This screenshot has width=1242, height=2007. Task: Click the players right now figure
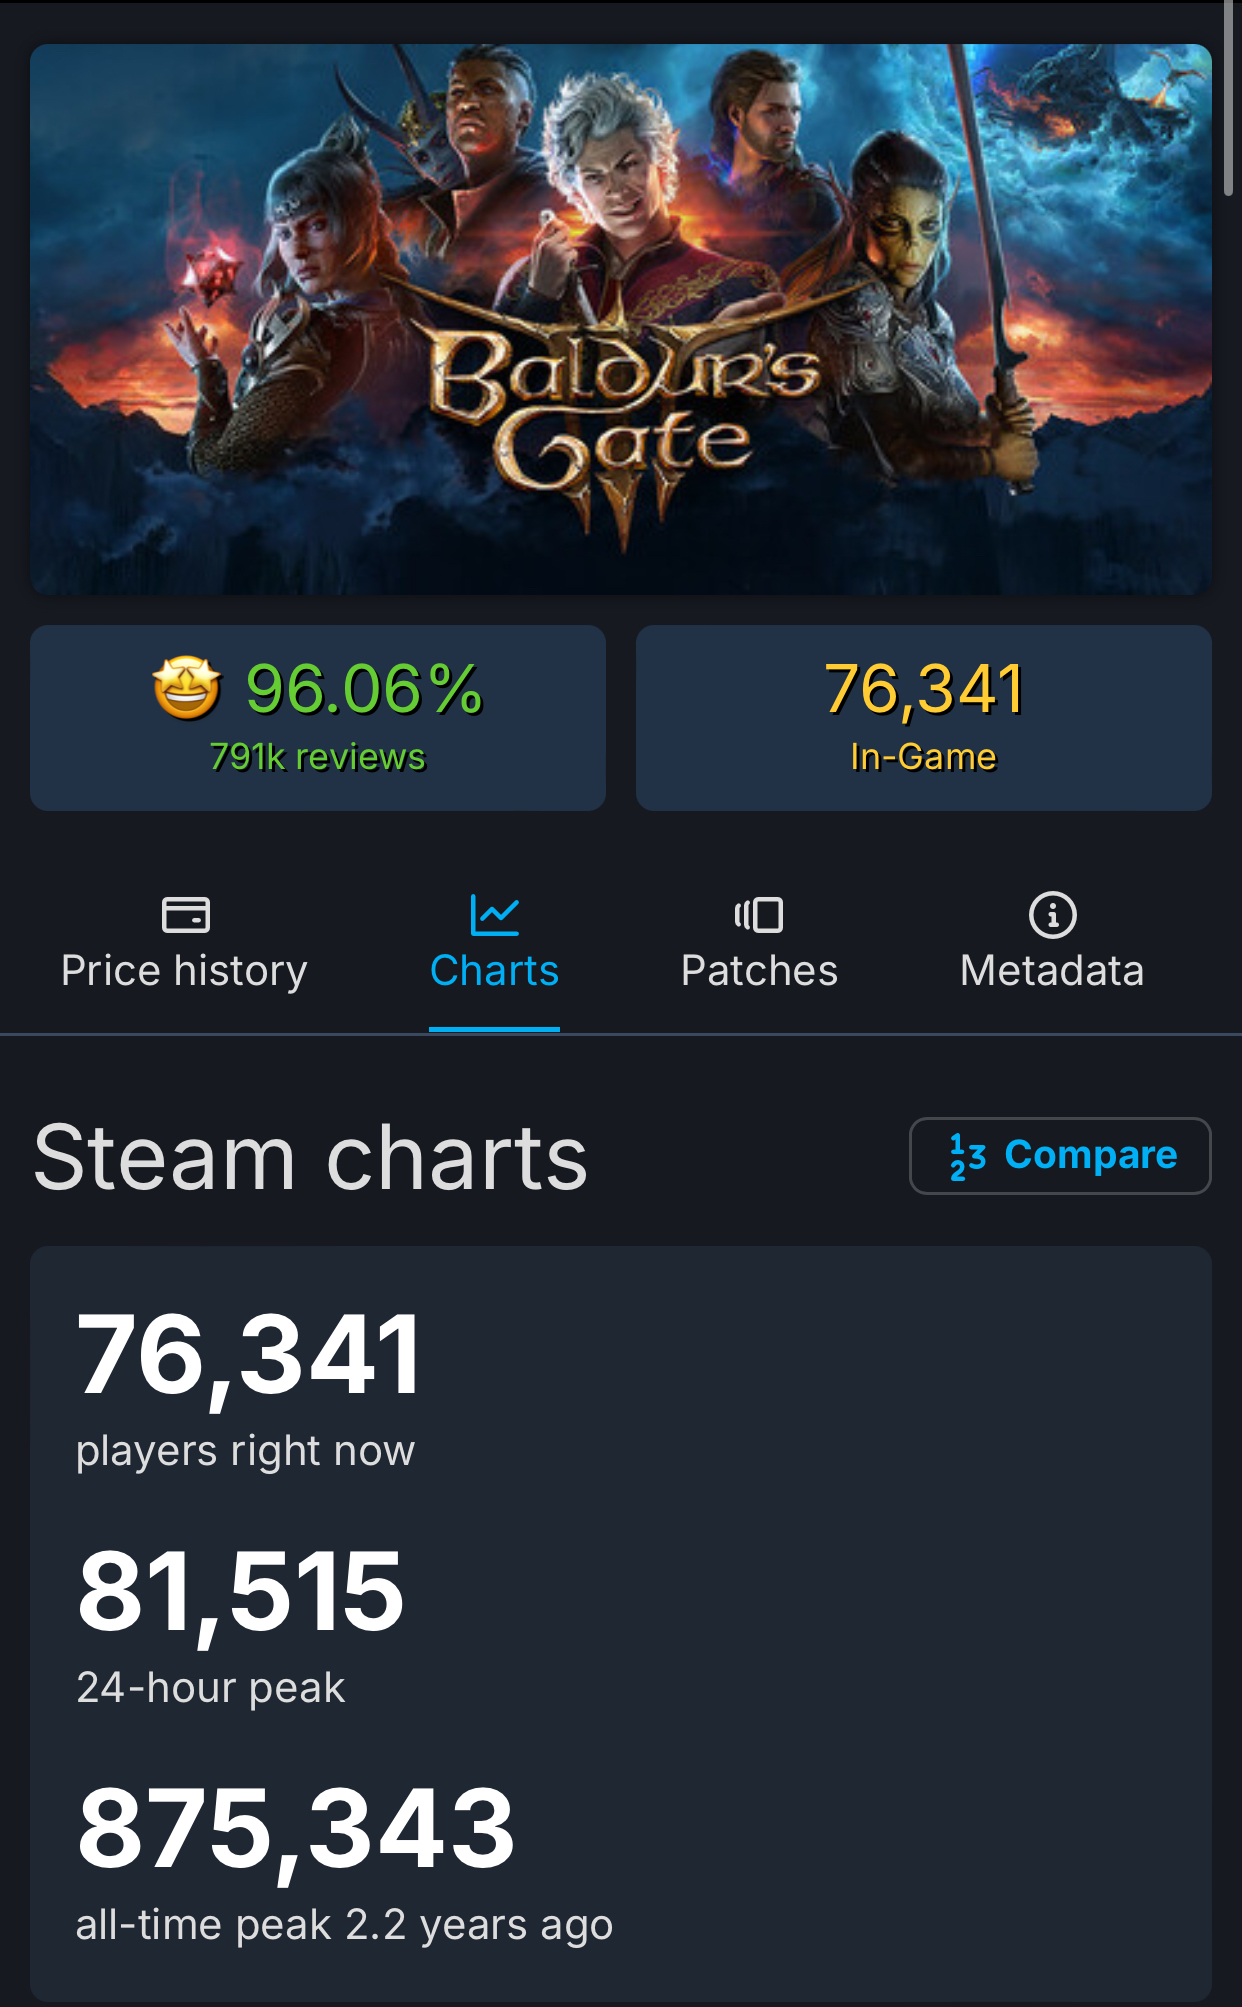pyautogui.click(x=250, y=1356)
